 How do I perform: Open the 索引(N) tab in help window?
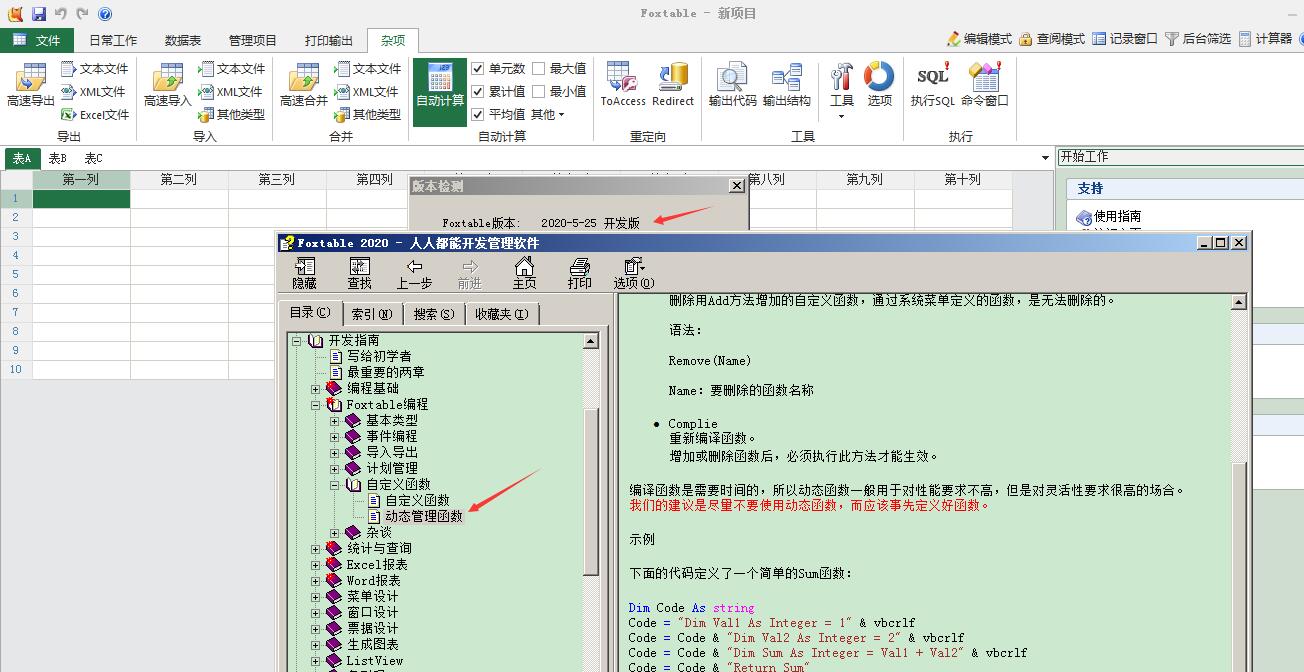[x=371, y=314]
